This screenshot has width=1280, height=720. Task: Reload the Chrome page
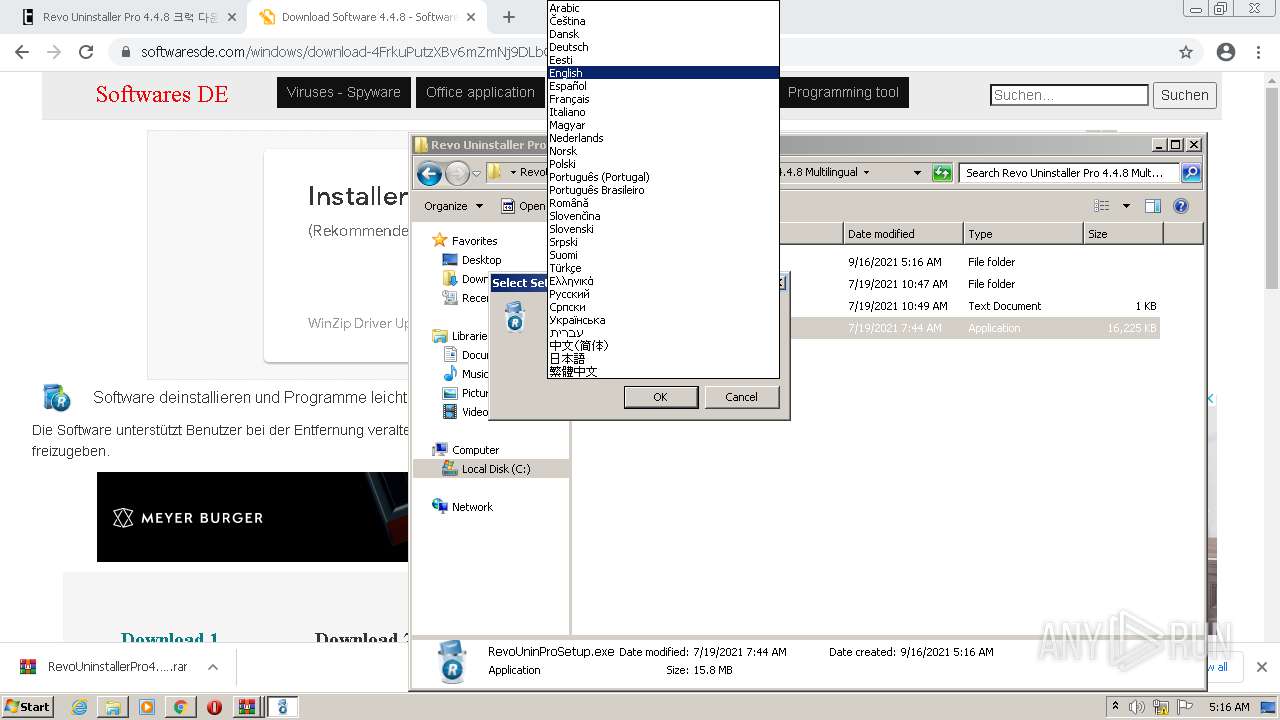click(x=86, y=52)
